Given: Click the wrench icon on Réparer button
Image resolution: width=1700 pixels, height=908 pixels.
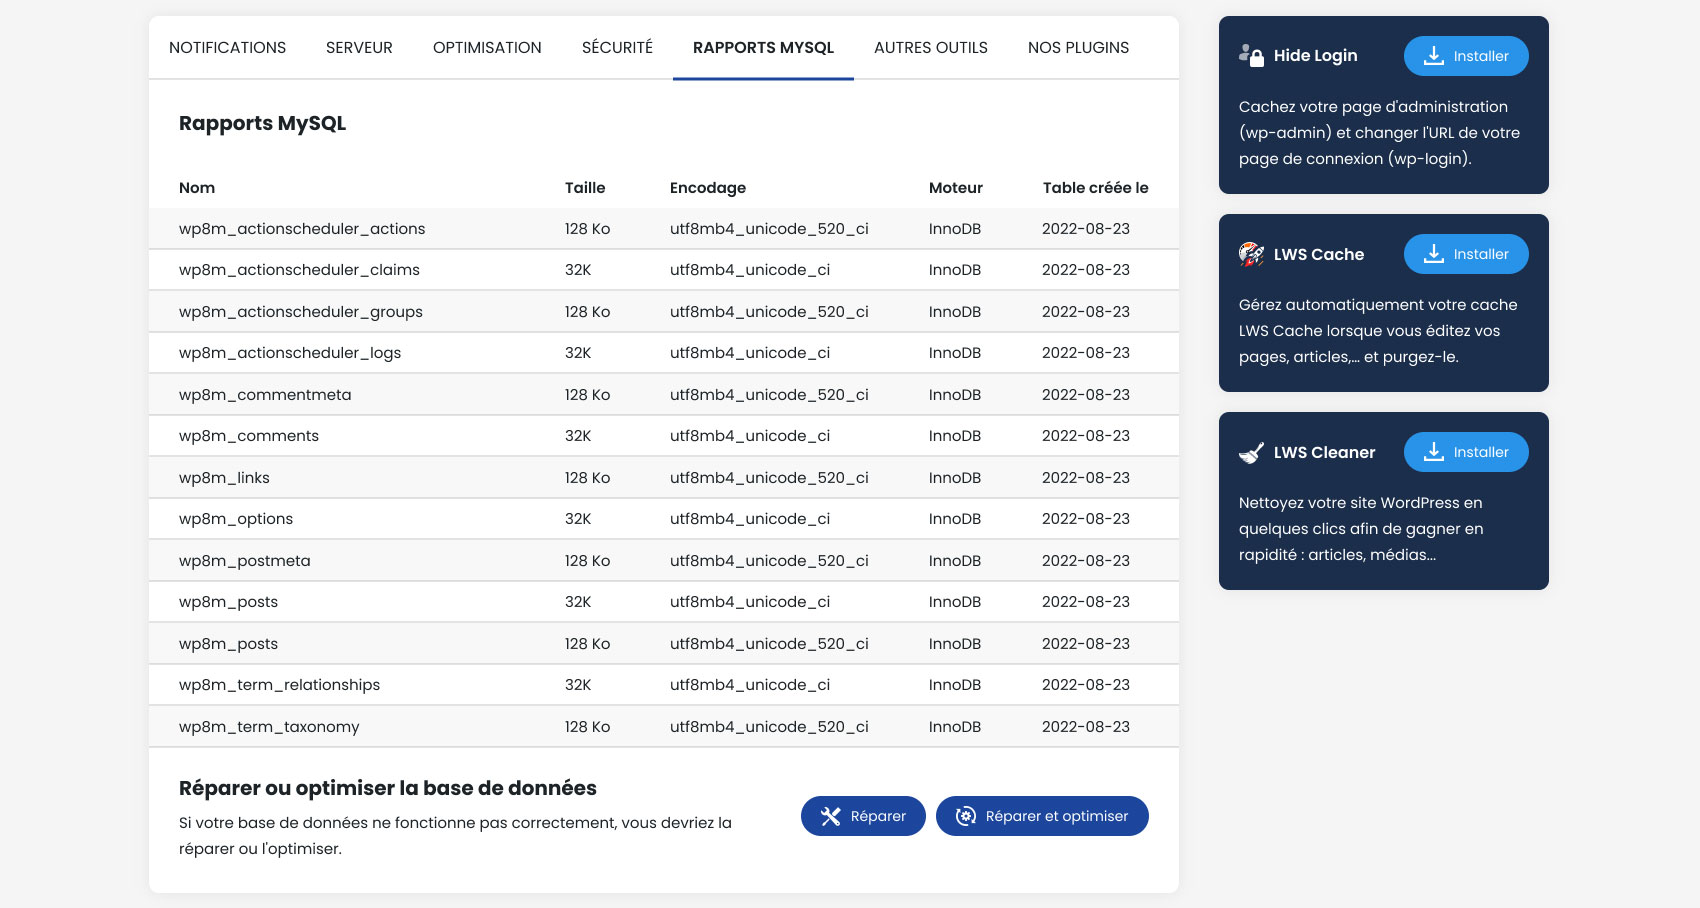Looking at the screenshot, I should (831, 816).
